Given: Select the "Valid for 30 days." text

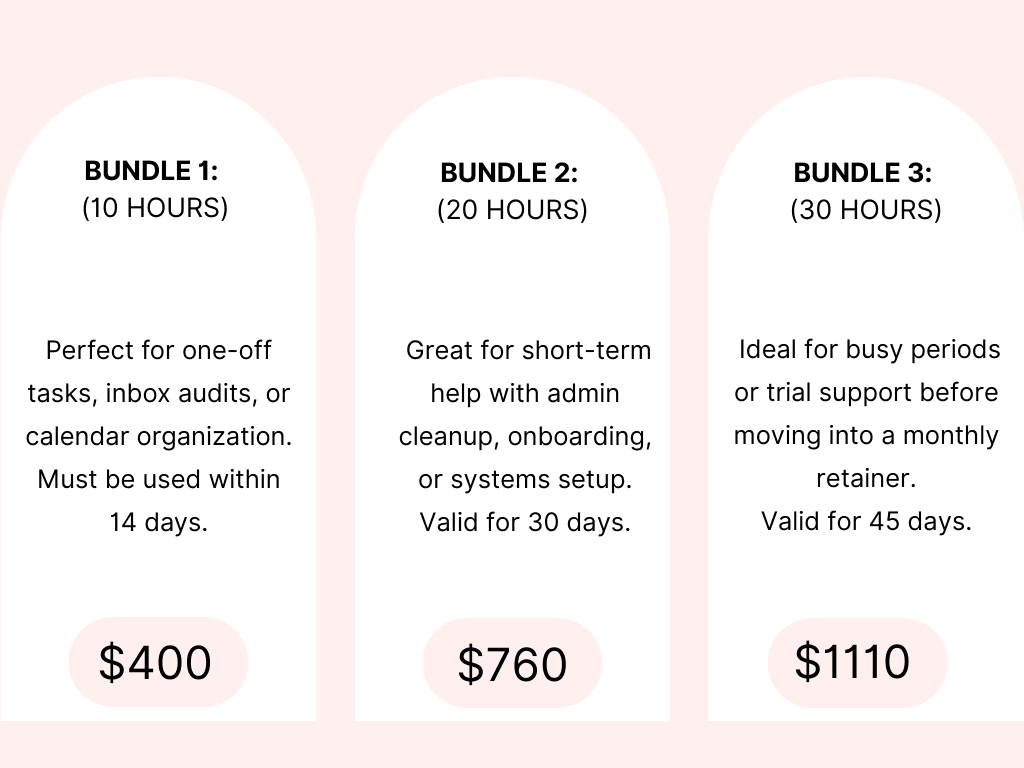Looking at the screenshot, I should [525, 522].
